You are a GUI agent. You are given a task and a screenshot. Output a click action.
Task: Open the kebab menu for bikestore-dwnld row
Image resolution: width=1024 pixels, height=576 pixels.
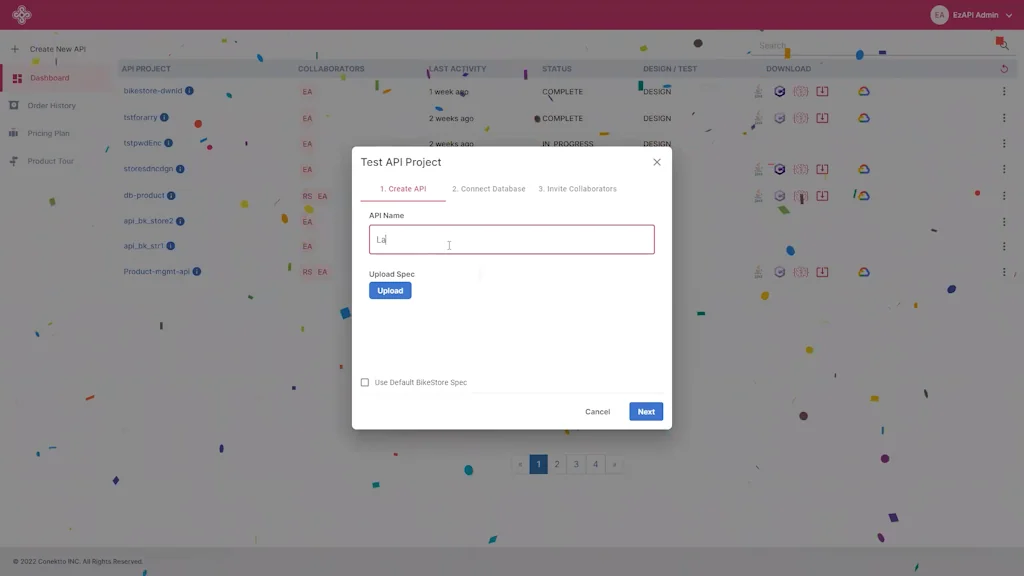(x=1004, y=91)
